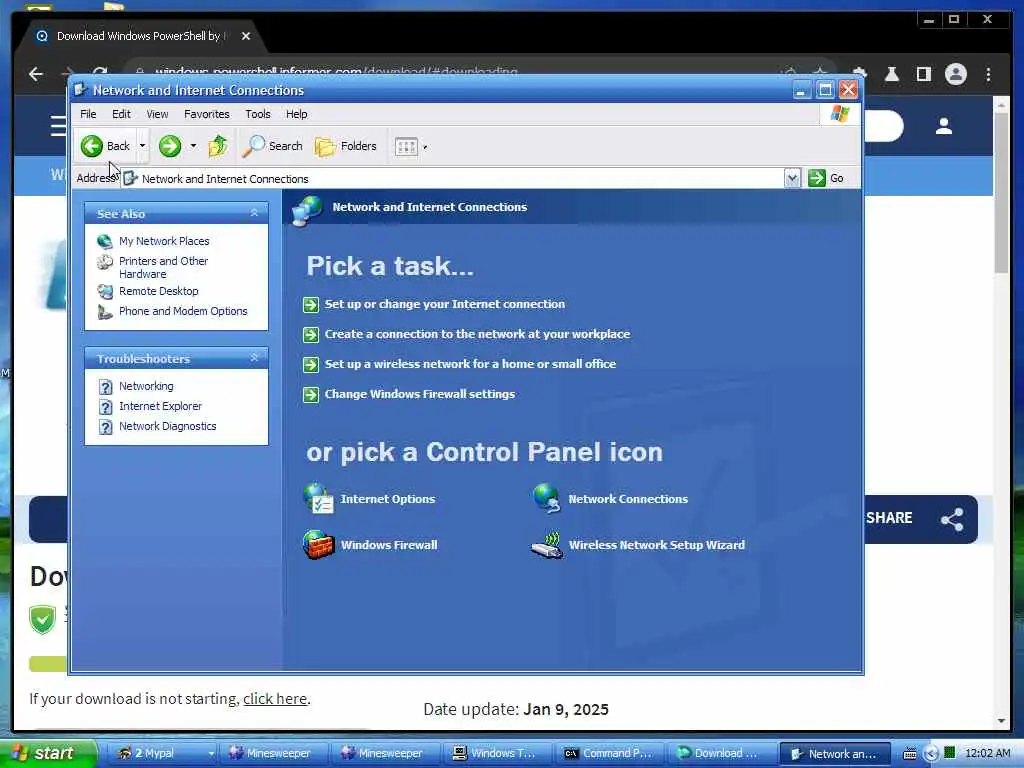Viewport: 1024px width, 768px height.
Task: Open Chrome's three-dot menu
Action: pos(988,74)
